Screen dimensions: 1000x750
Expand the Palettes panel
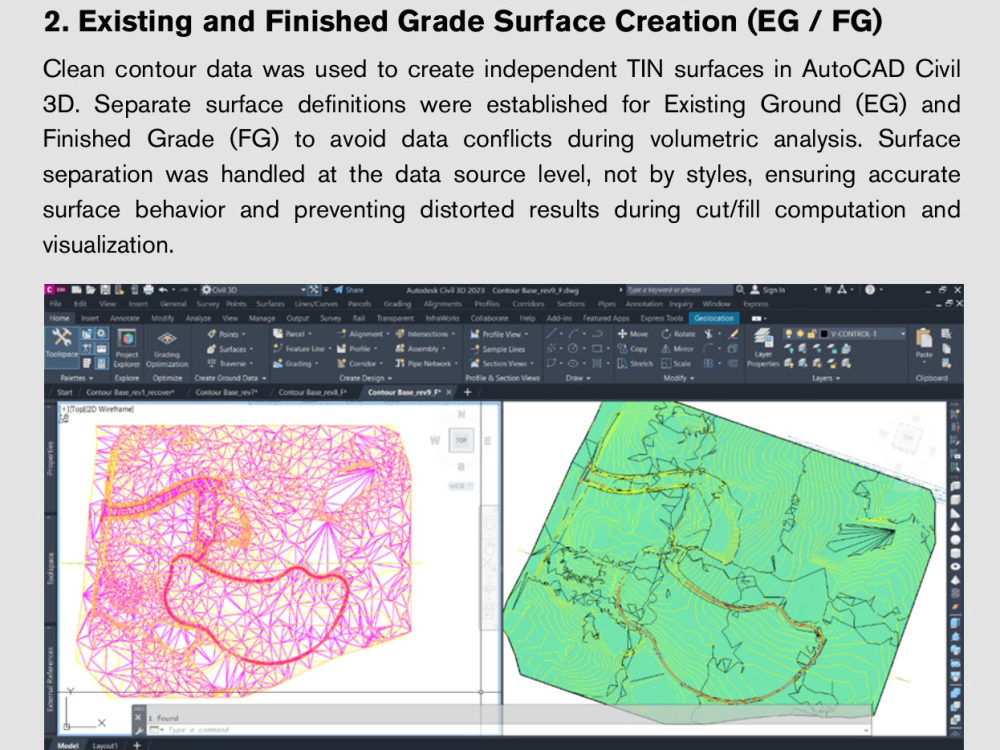point(77,378)
